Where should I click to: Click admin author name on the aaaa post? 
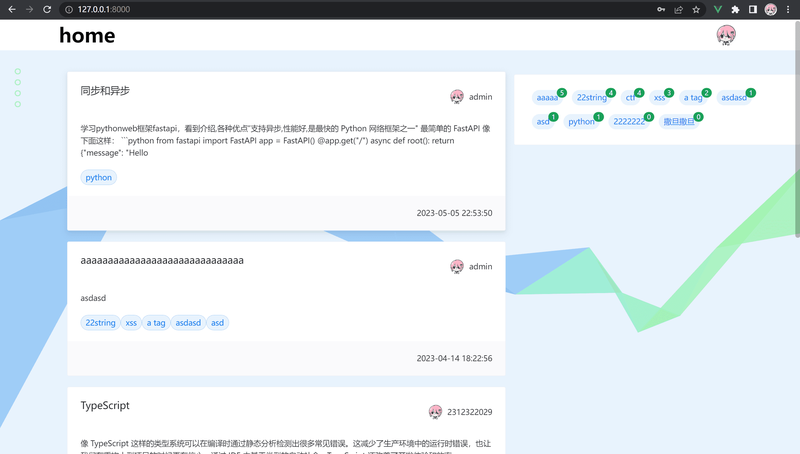pos(481,266)
